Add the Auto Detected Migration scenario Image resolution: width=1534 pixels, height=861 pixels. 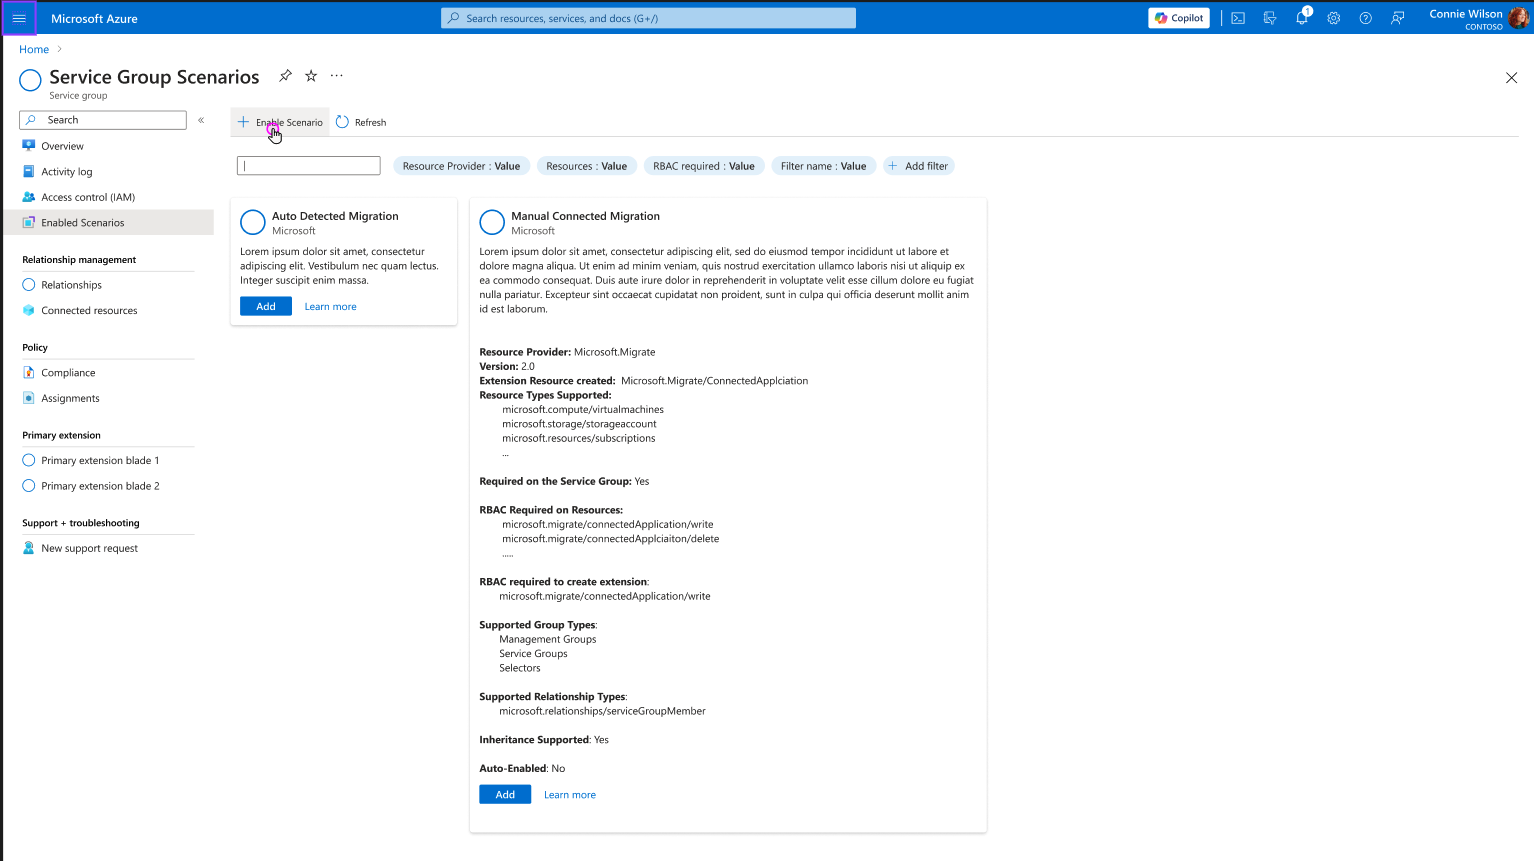(x=266, y=307)
